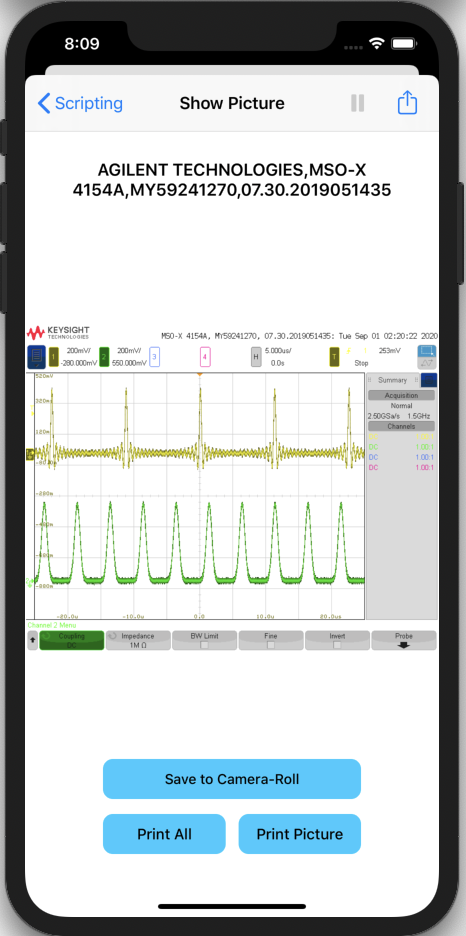This screenshot has width=466, height=936.
Task: Open the blue main menu icon on scope
Action: [36, 357]
